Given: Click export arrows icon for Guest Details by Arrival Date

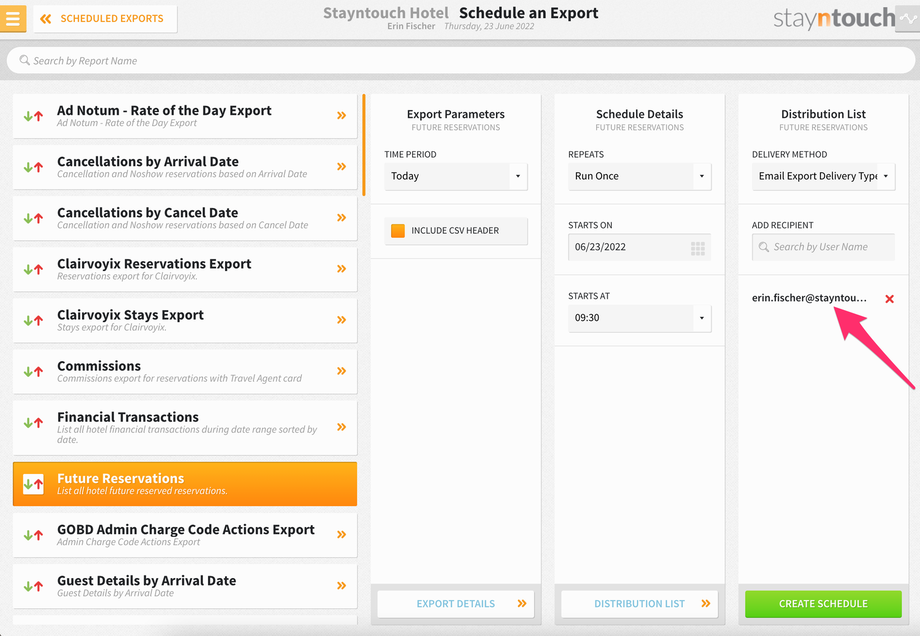Looking at the screenshot, I should click(x=33, y=586).
